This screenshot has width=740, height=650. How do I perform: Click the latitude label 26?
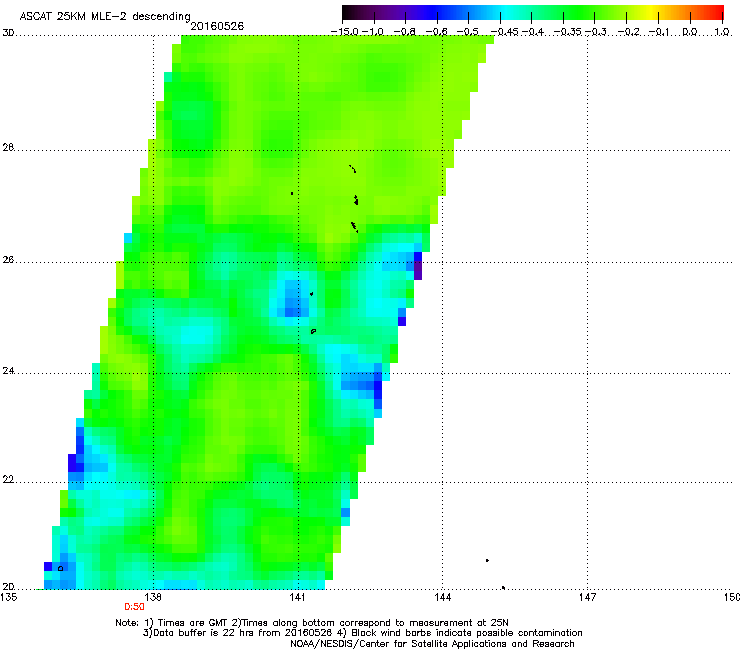(x=8, y=260)
